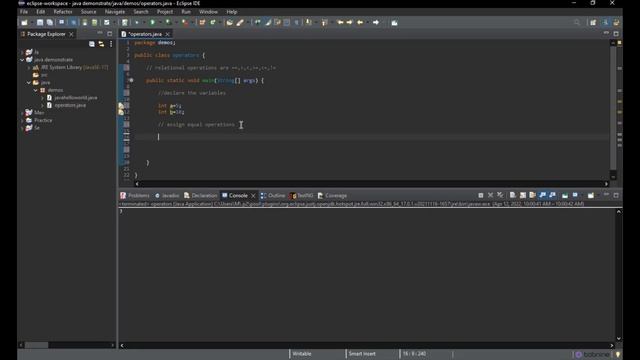Image resolution: width=640 pixels, height=360 pixels.
Task: Open Package Explorer view menu (three dots)
Action: coord(111,44)
